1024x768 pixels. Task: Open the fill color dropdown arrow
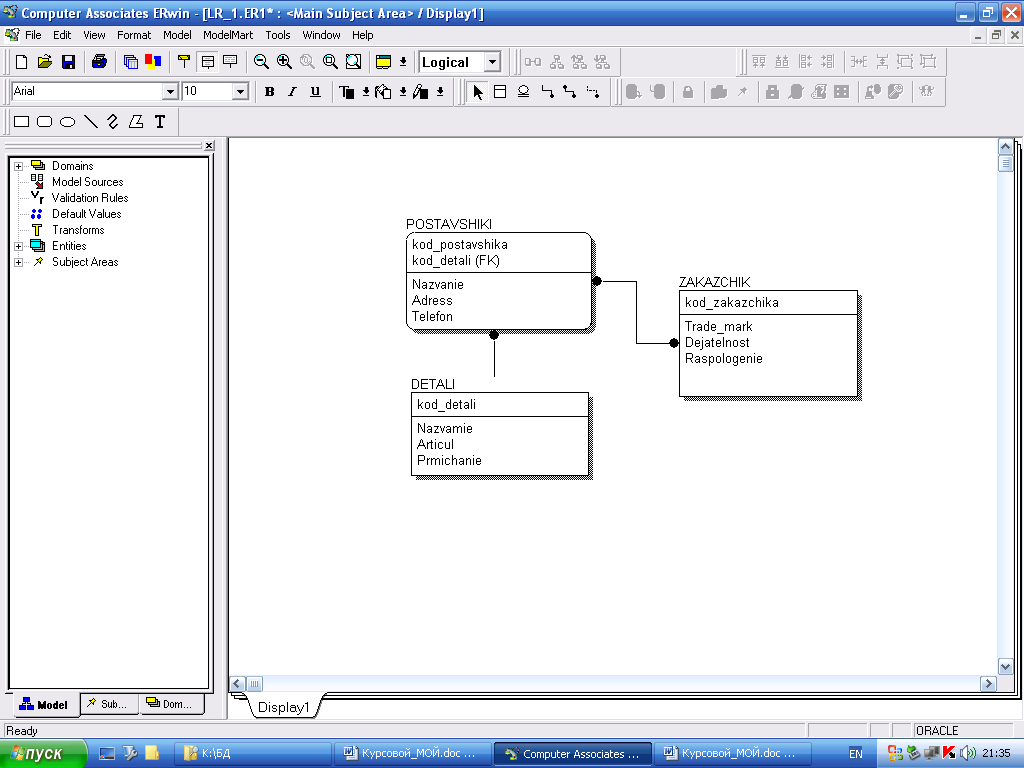pos(403,92)
